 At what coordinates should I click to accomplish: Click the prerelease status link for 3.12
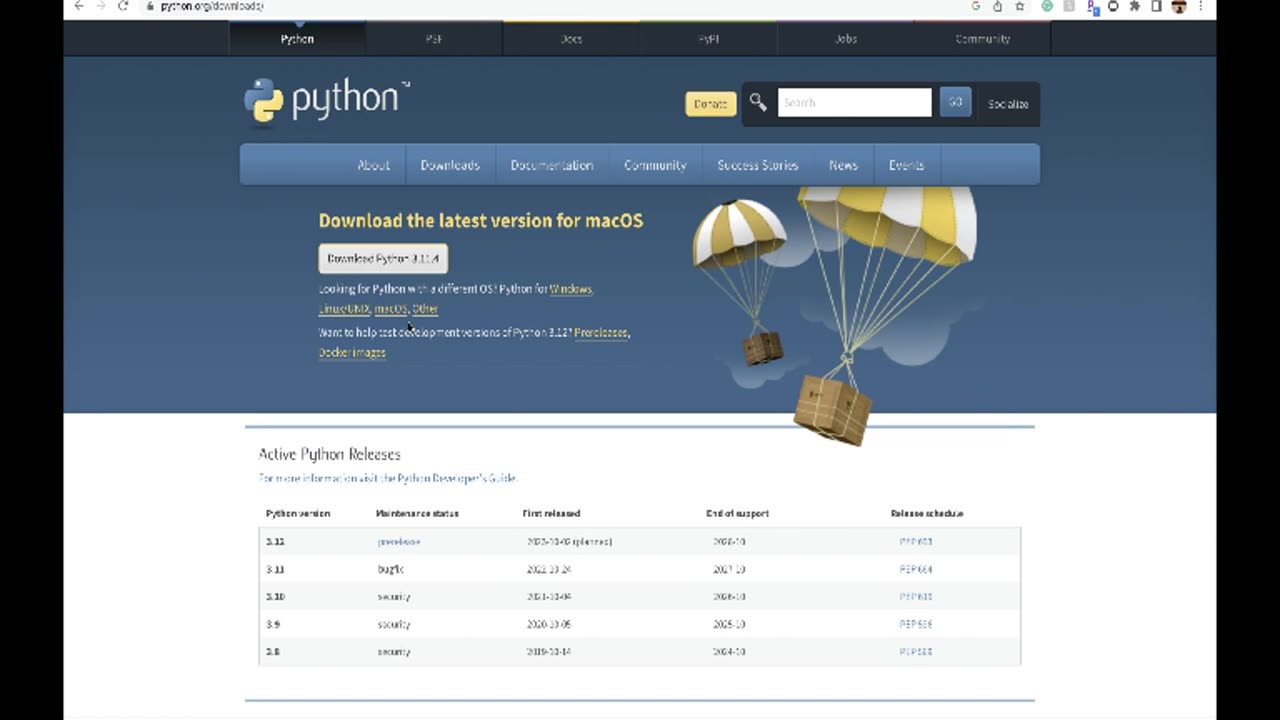pos(399,541)
